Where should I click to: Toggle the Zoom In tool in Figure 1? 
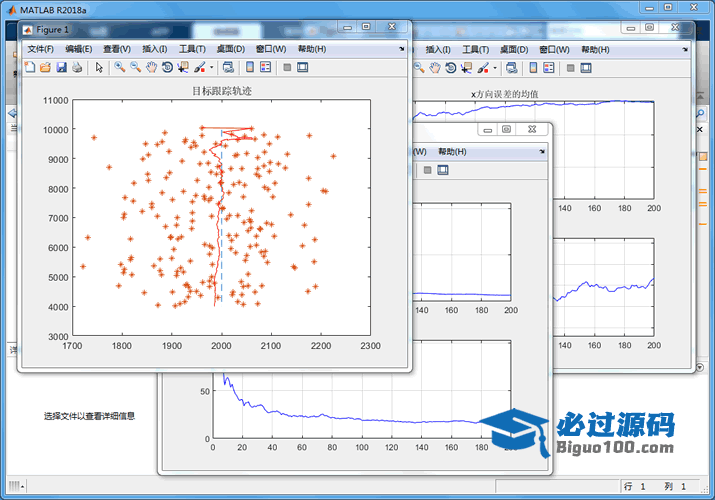[119, 67]
